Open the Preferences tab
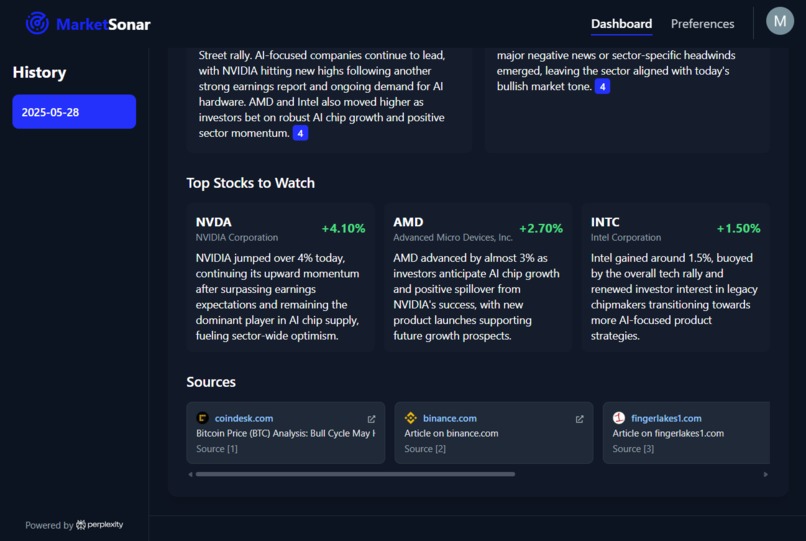The image size is (806, 541). (702, 24)
